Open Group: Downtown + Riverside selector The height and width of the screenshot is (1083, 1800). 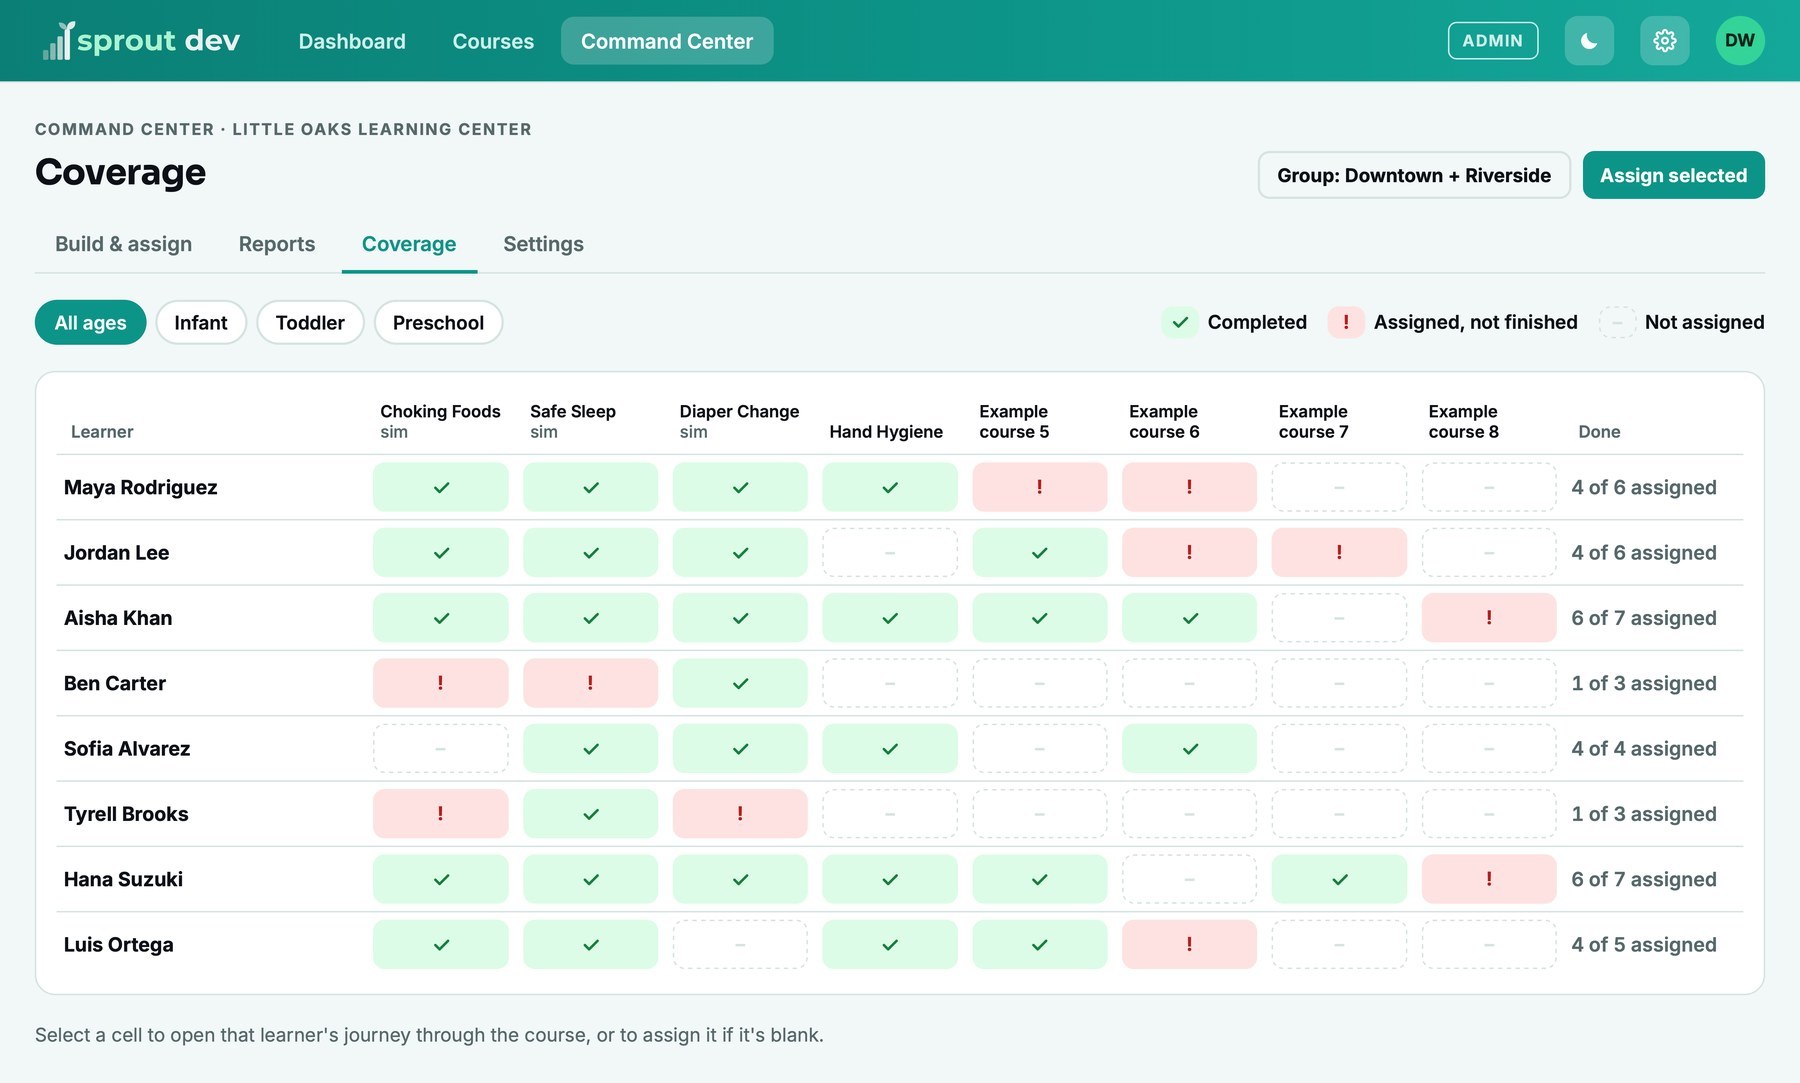(1414, 175)
